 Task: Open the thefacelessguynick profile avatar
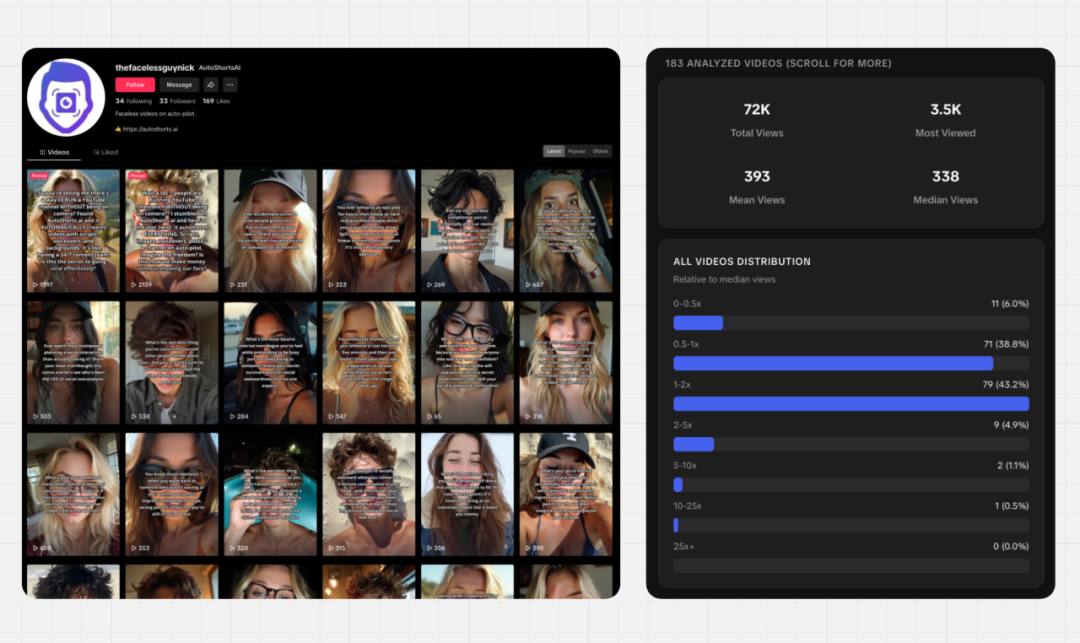(66, 97)
